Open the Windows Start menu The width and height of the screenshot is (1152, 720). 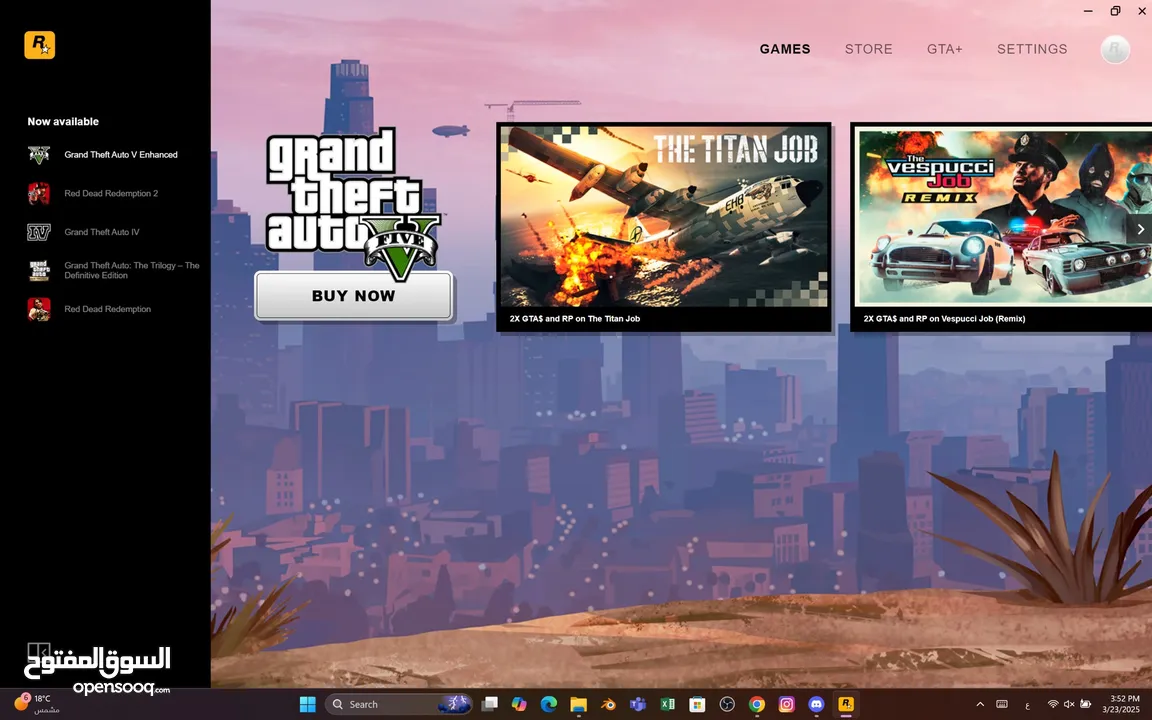tap(307, 705)
